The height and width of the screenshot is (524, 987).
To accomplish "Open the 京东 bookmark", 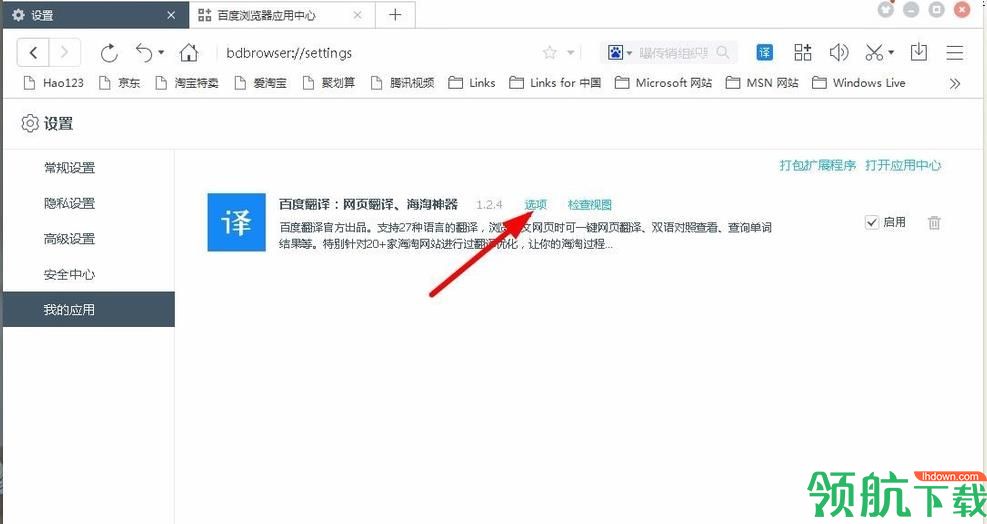I will click(x=120, y=83).
